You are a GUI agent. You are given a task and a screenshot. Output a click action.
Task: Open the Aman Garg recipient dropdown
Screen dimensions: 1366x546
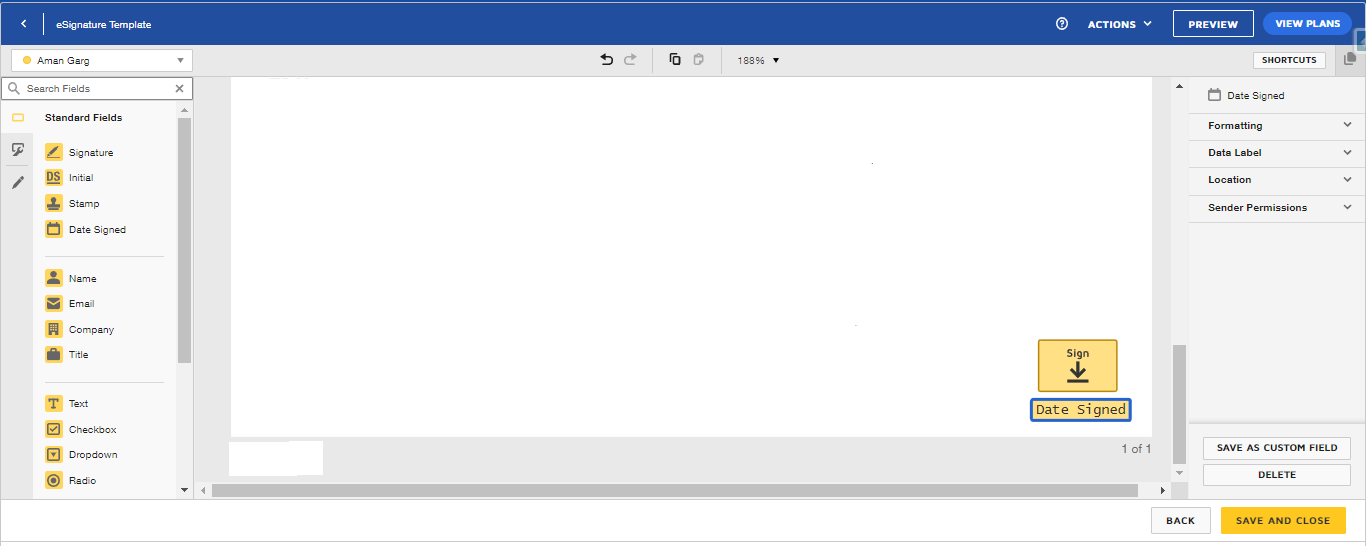[102, 61]
